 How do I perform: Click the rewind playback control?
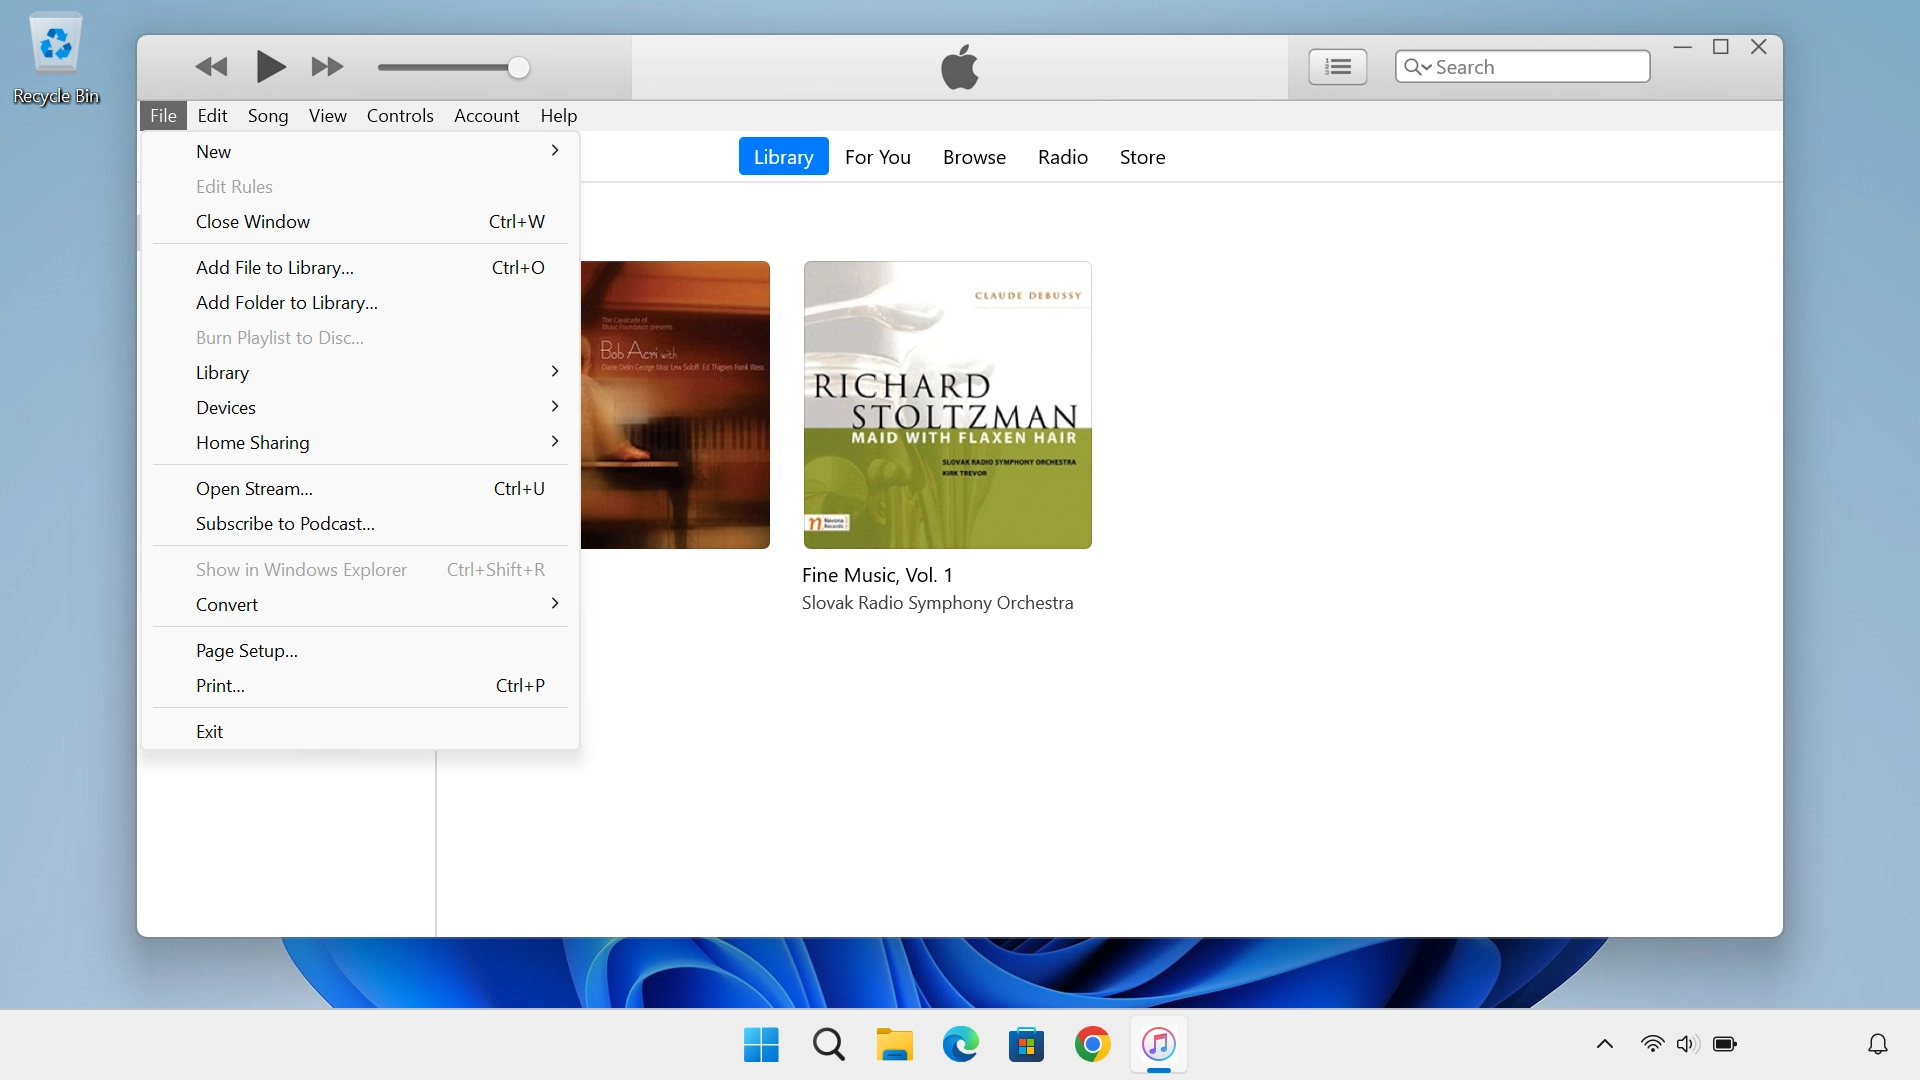click(210, 67)
